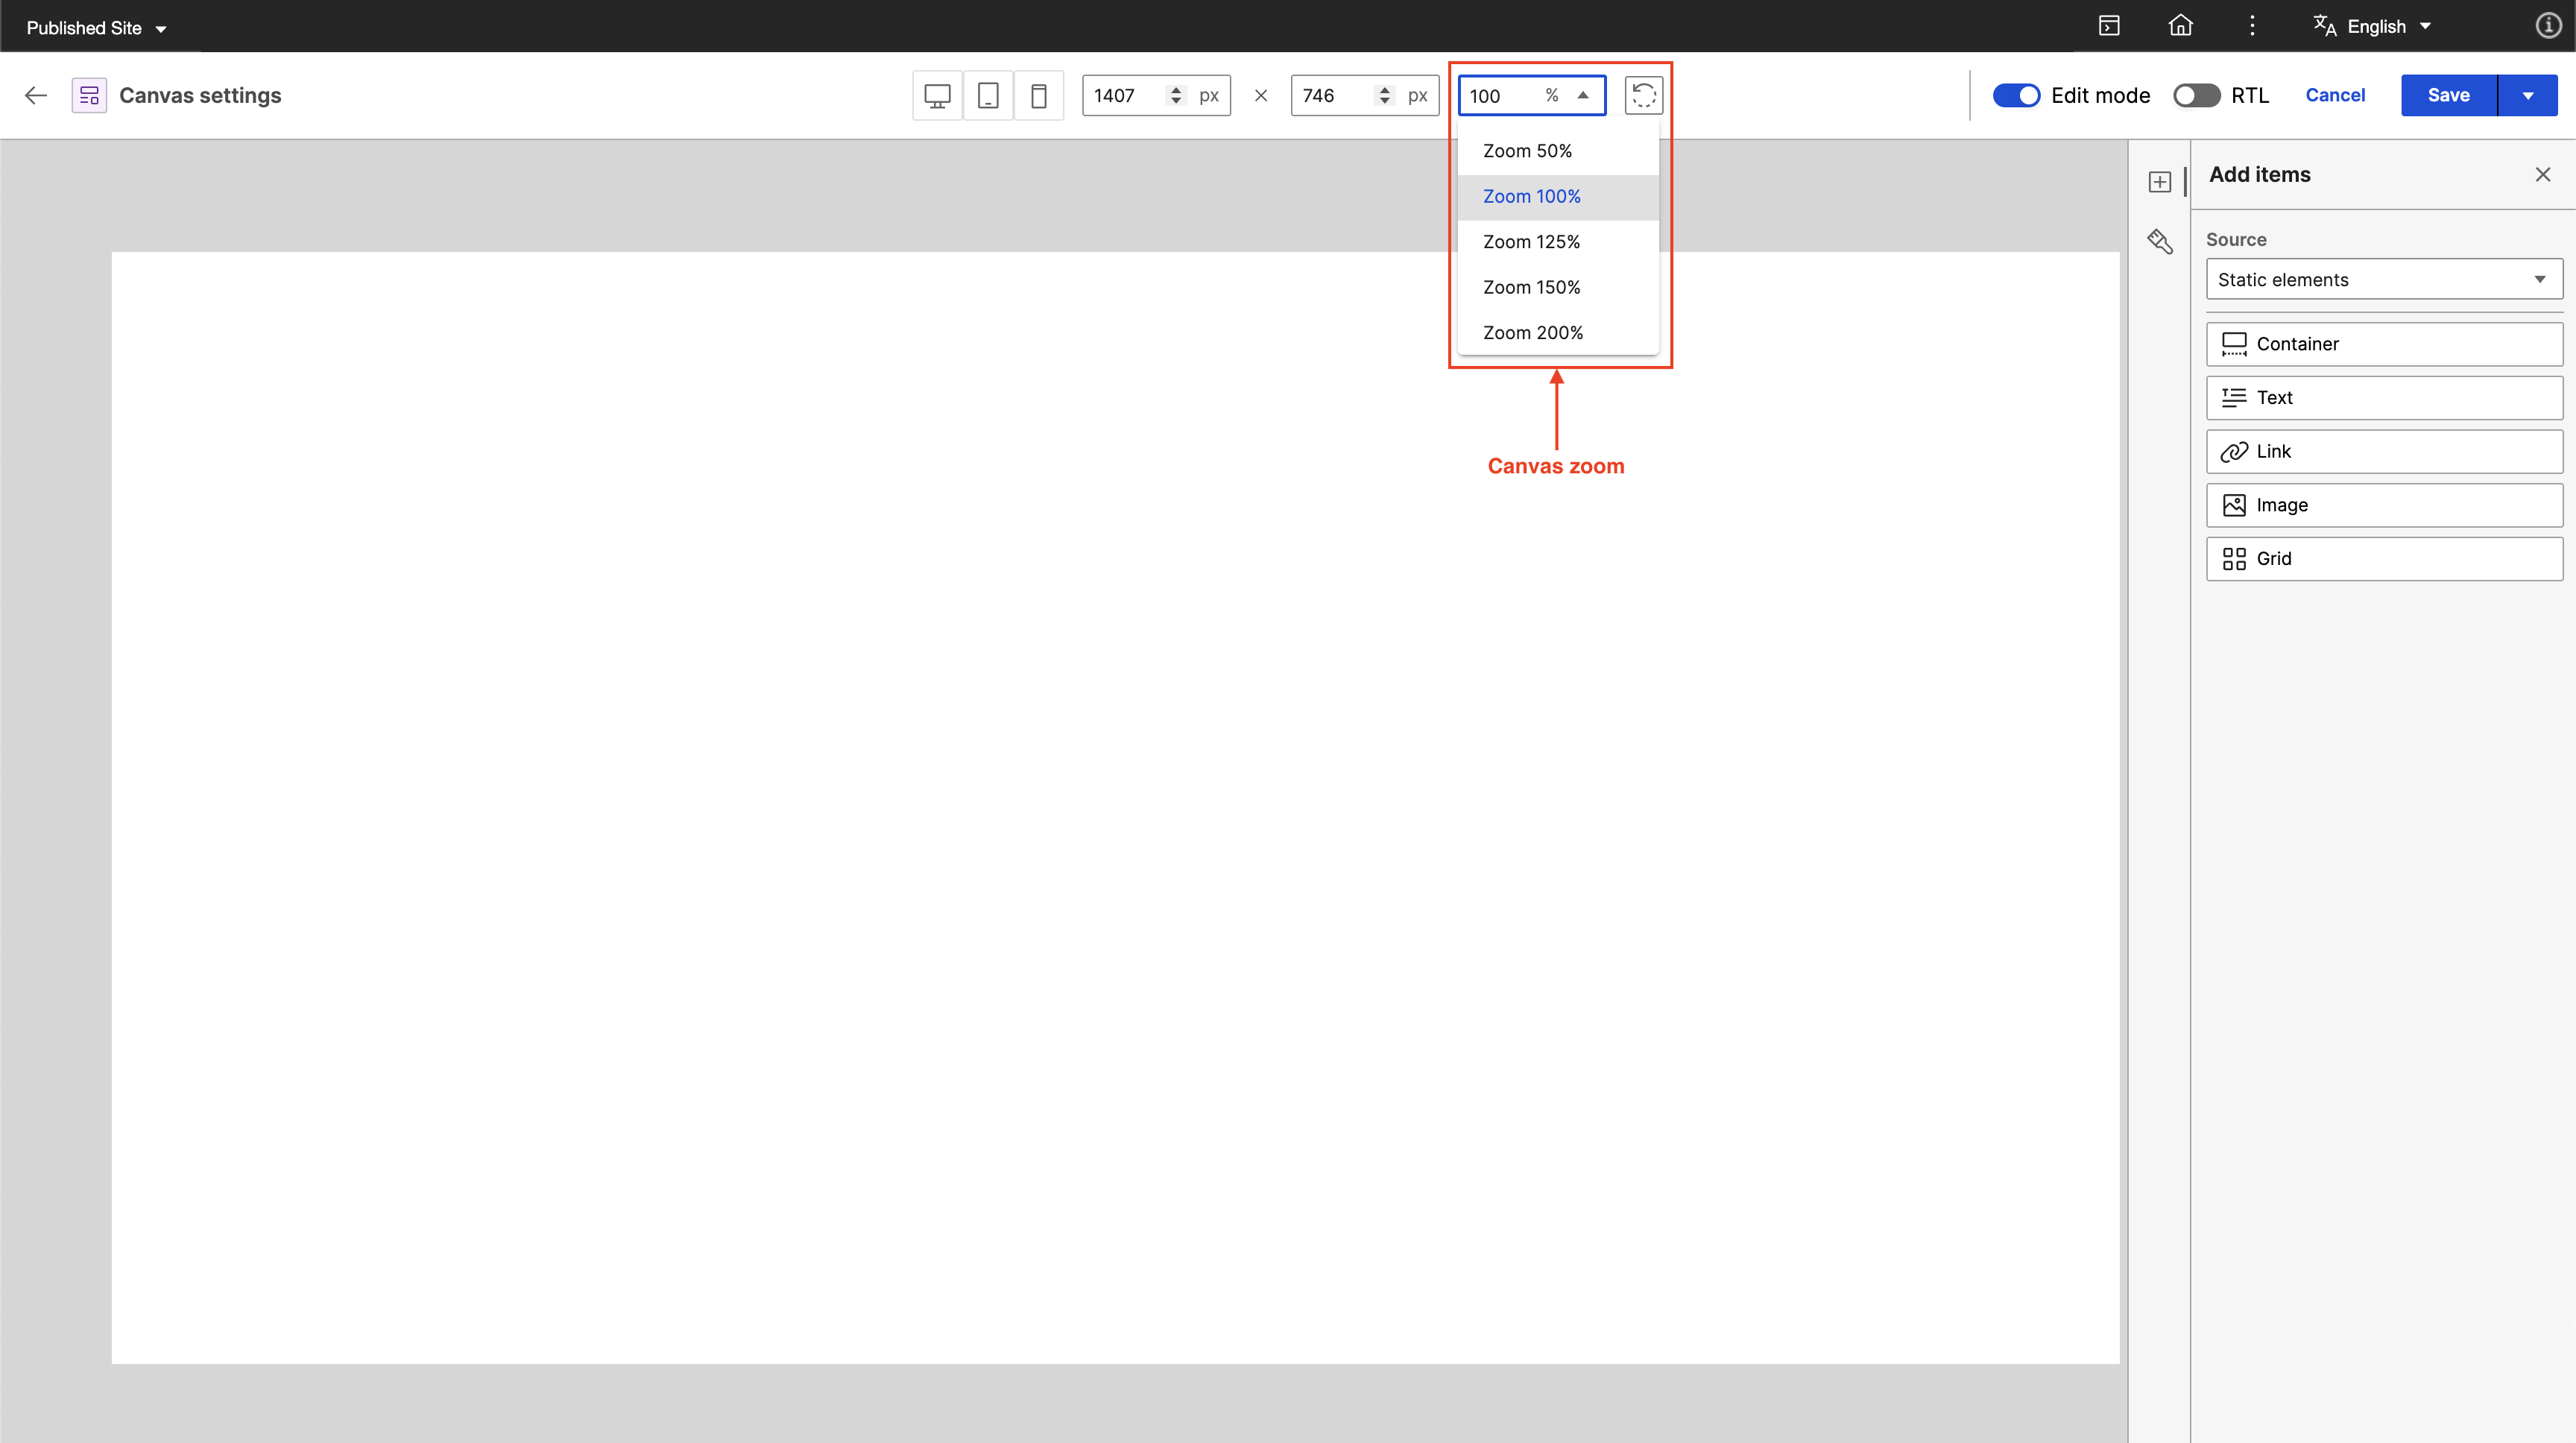
Task: Expand the Published Site dropdown
Action: 96,28
